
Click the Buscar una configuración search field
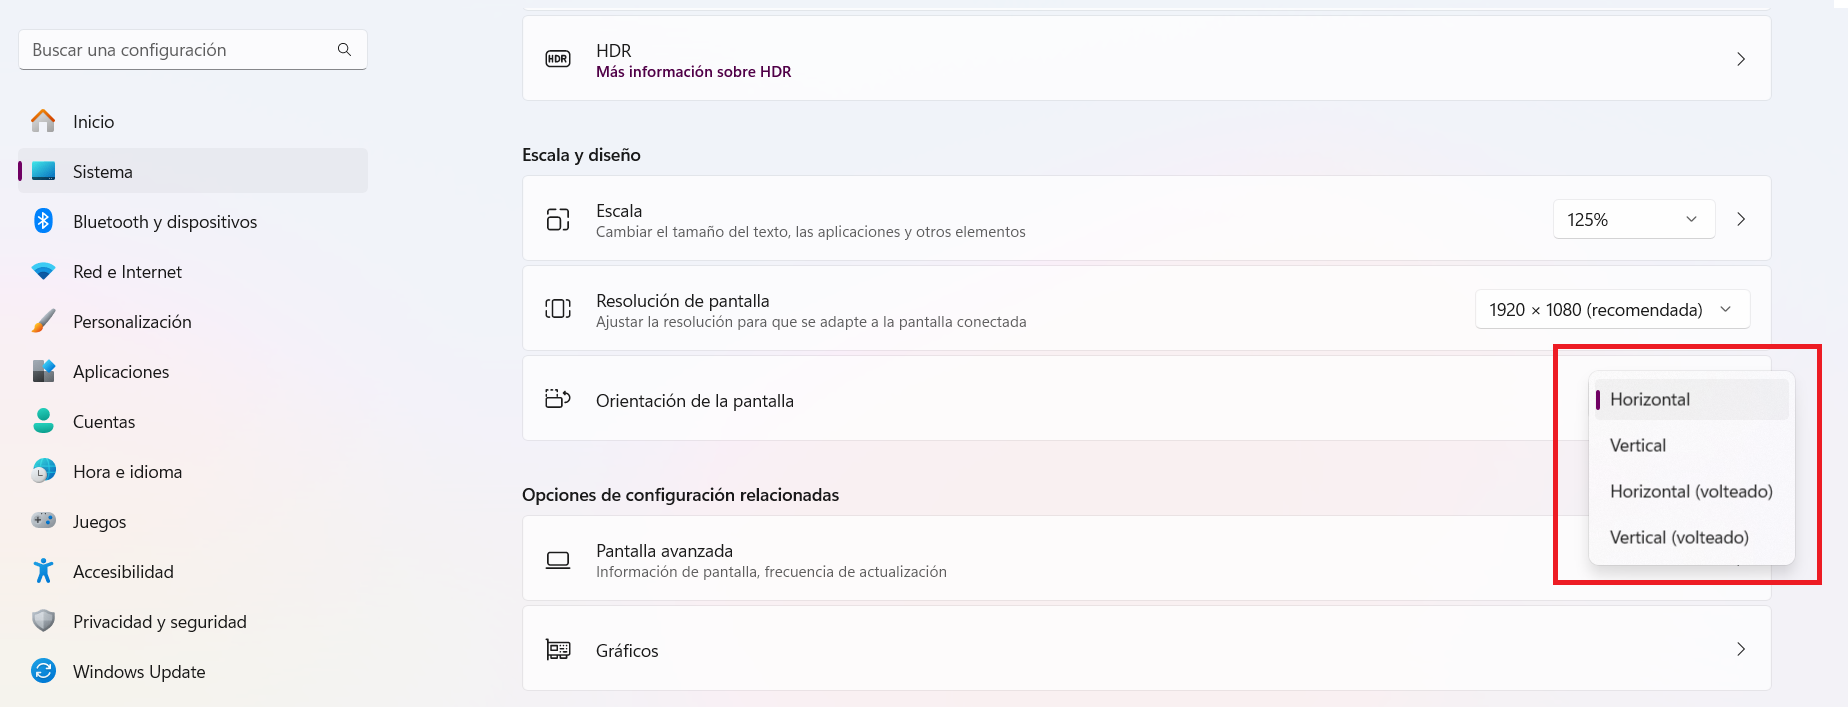tap(180, 50)
